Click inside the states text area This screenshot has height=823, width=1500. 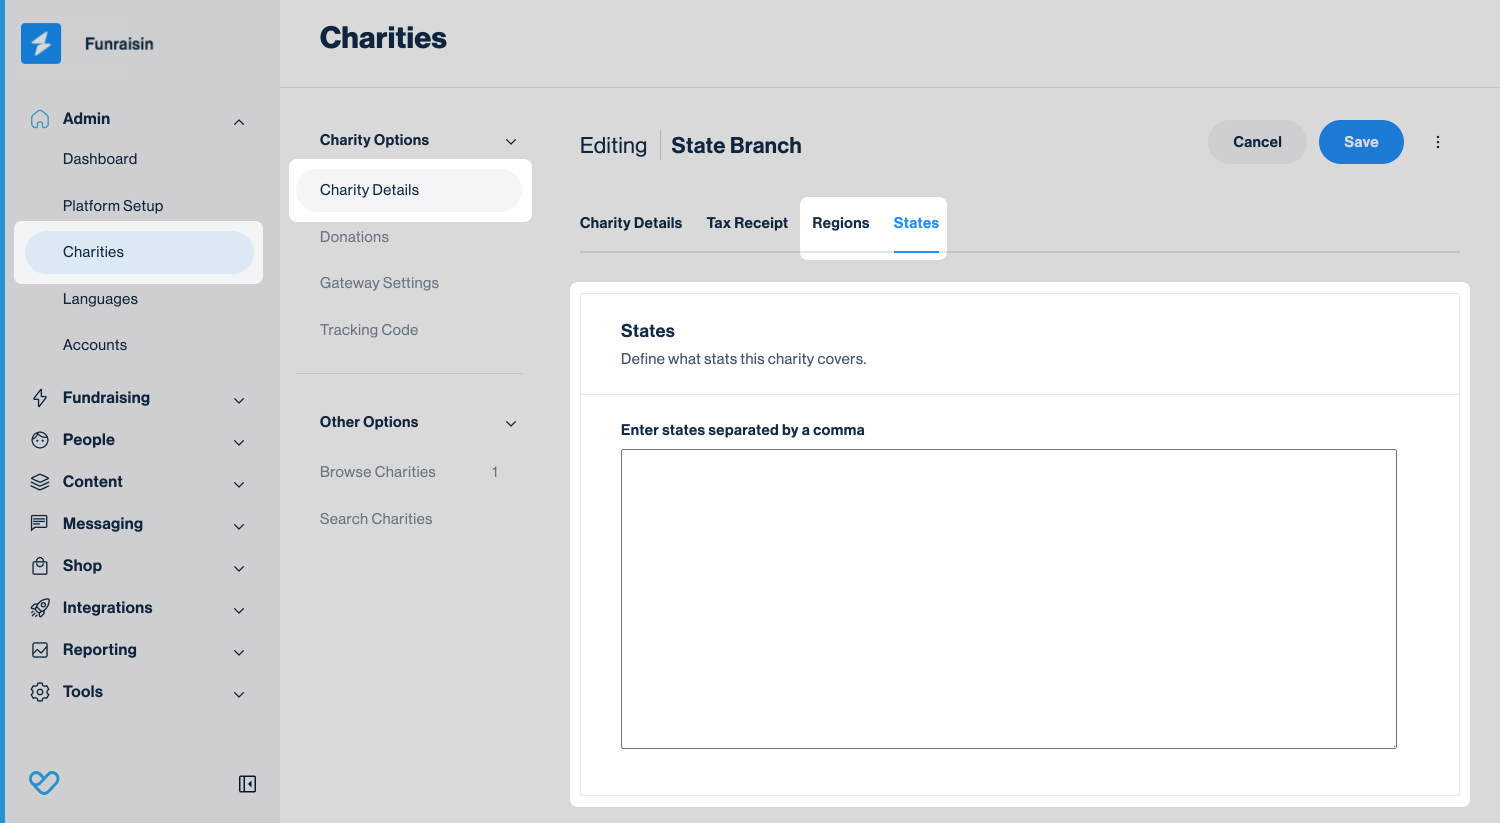(1008, 598)
